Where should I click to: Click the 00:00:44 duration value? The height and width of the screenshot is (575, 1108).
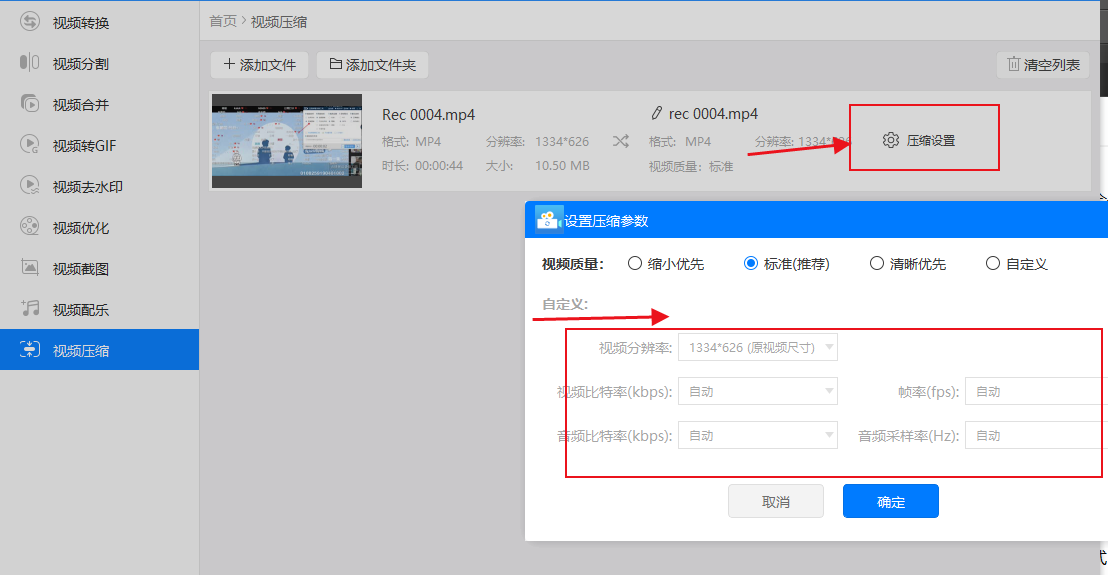pyautogui.click(x=439, y=165)
